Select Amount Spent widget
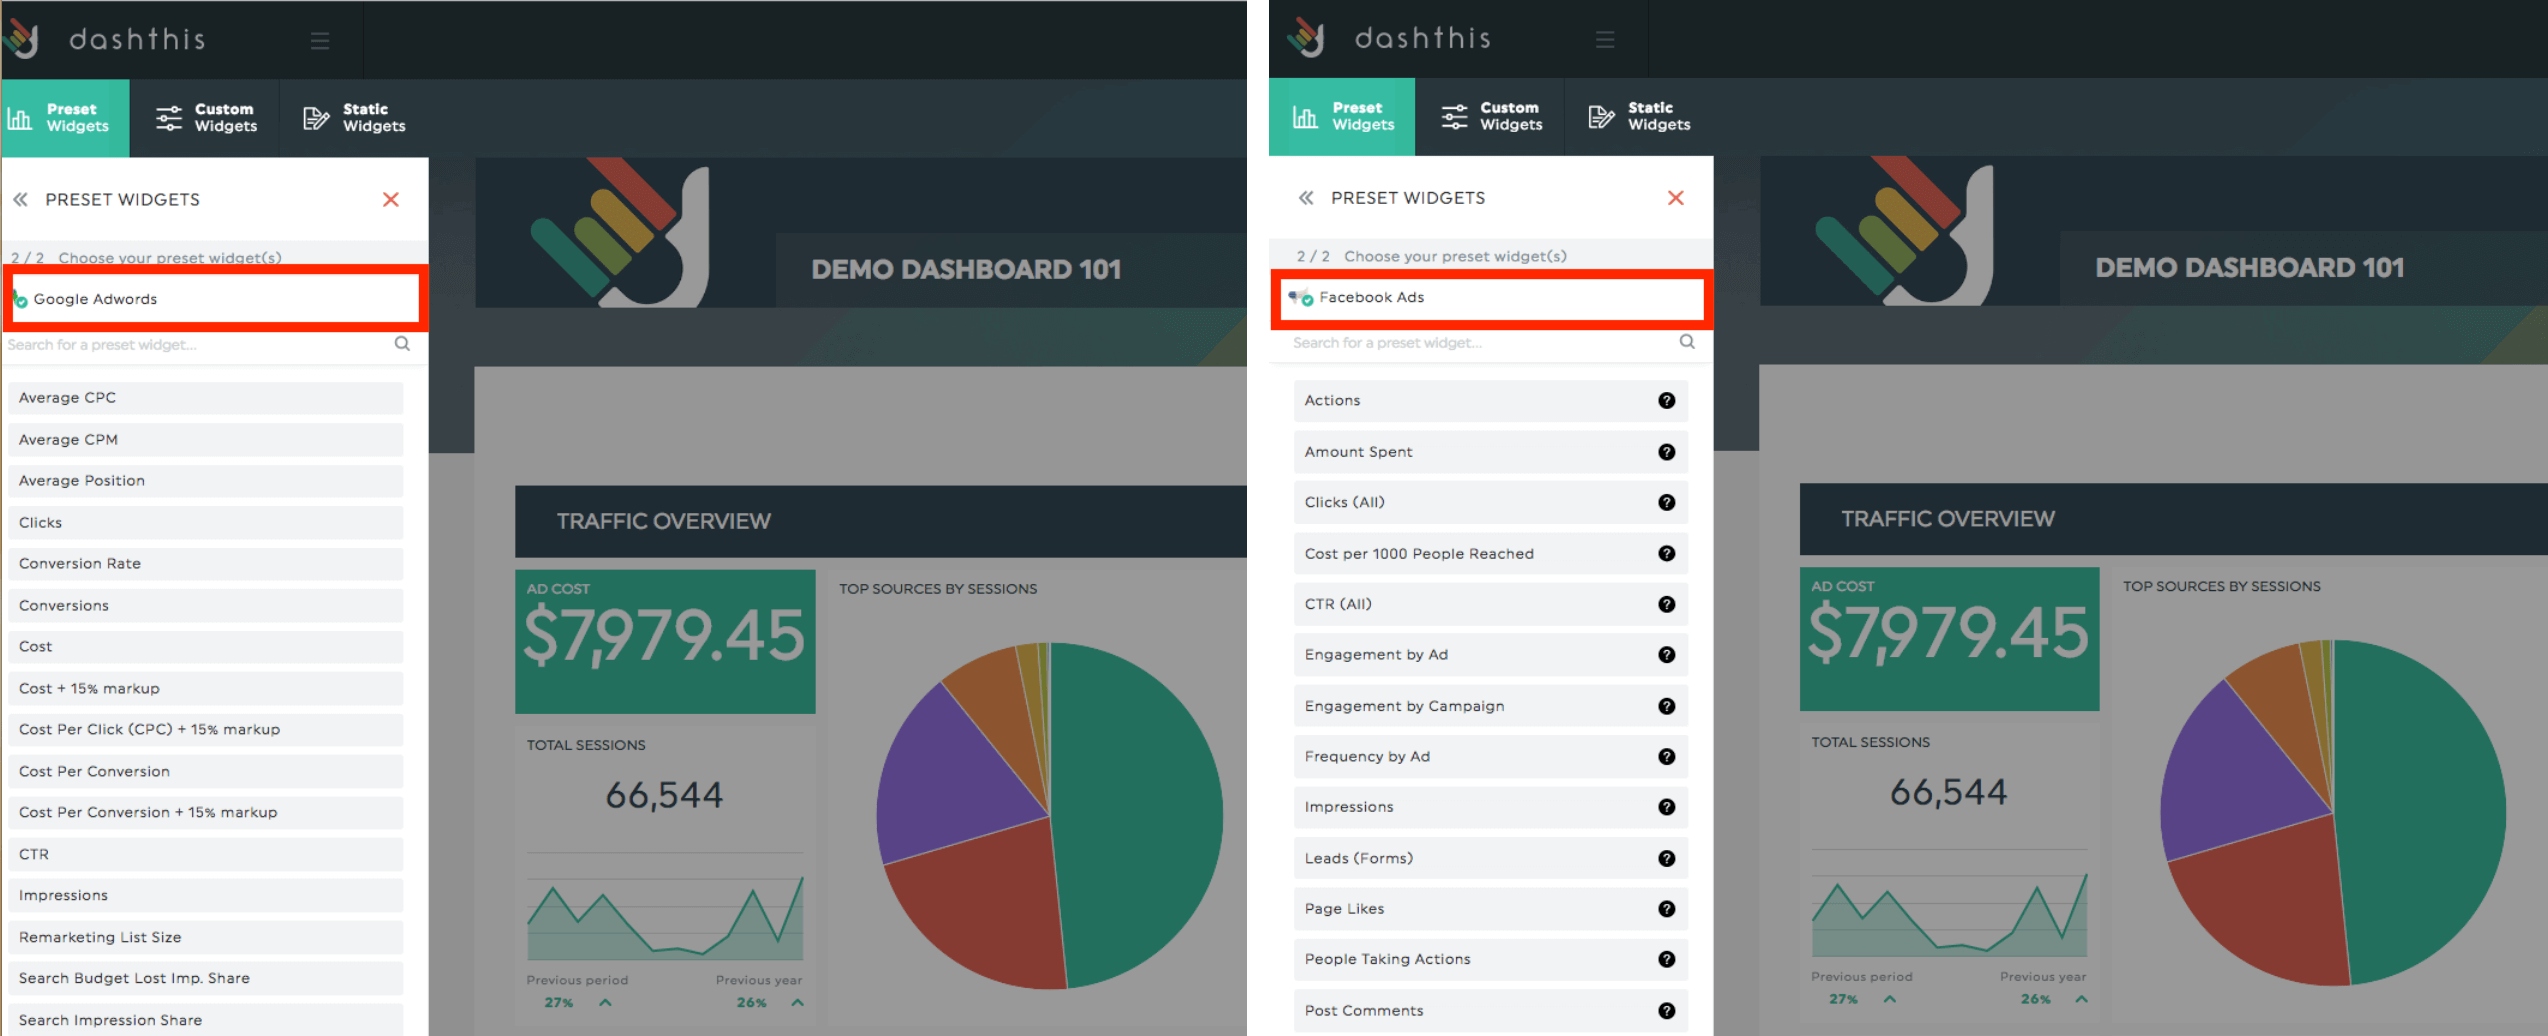The height and width of the screenshot is (1036, 2548). pyautogui.click(x=1490, y=452)
